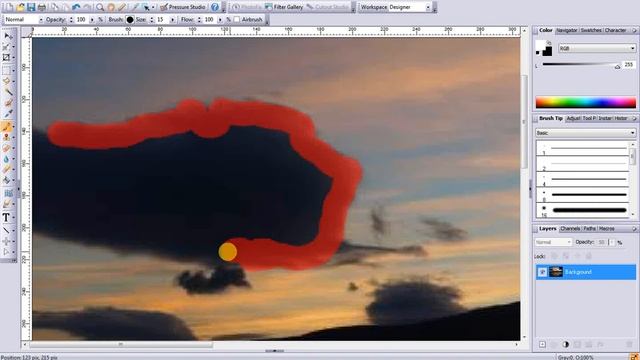Switch to the Channels tab
640x360 pixels.
(x=570, y=229)
